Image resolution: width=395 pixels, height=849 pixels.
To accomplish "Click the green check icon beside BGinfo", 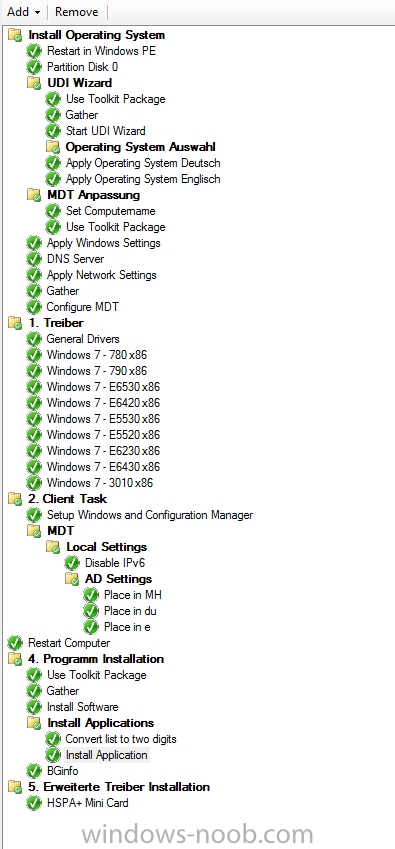I will coord(34,771).
